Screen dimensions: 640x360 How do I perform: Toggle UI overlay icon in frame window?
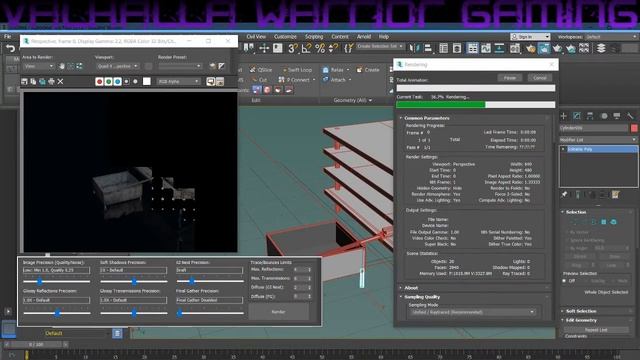[211, 82]
